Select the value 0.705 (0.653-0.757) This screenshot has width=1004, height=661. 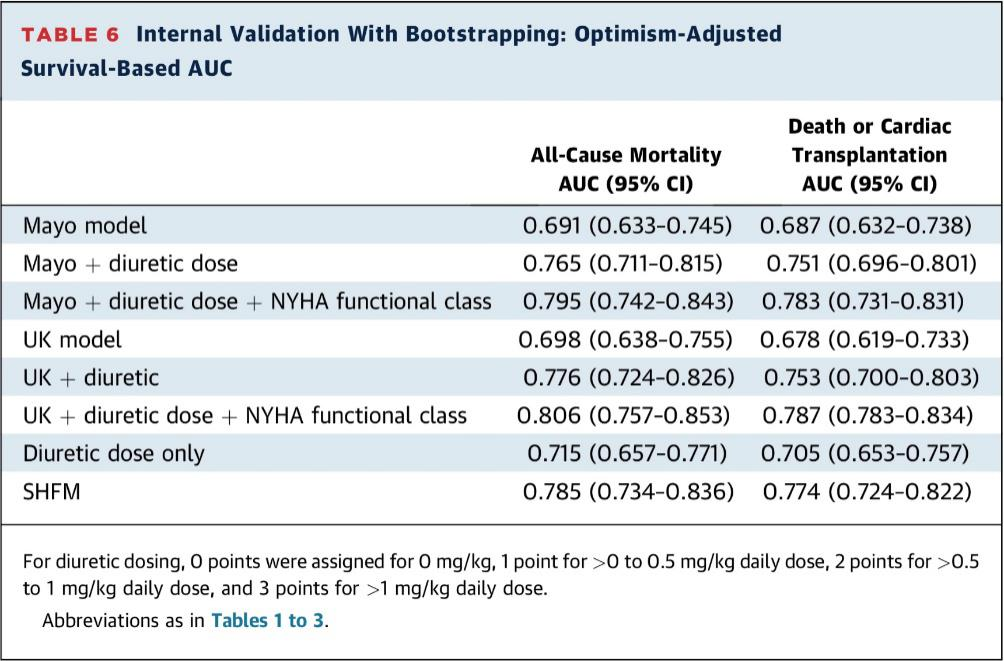864,453
